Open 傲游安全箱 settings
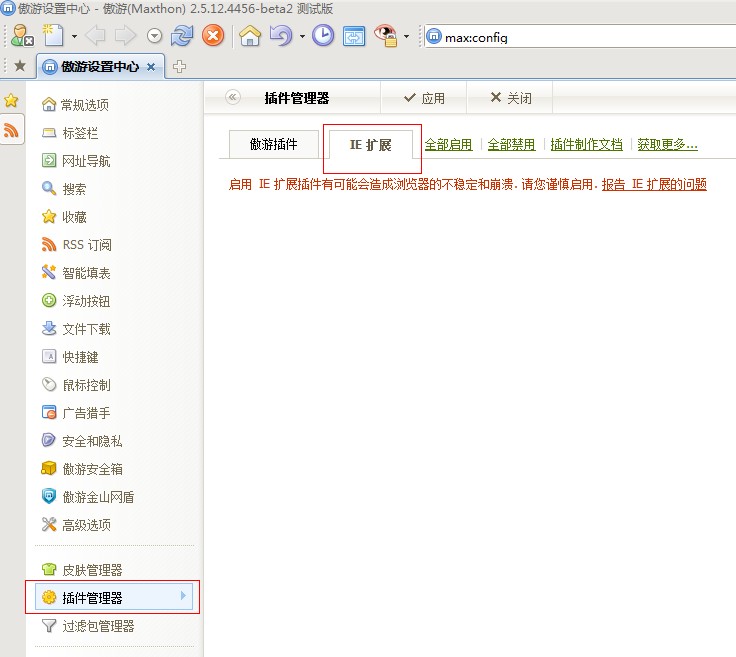The width and height of the screenshot is (736, 657). click(82, 468)
